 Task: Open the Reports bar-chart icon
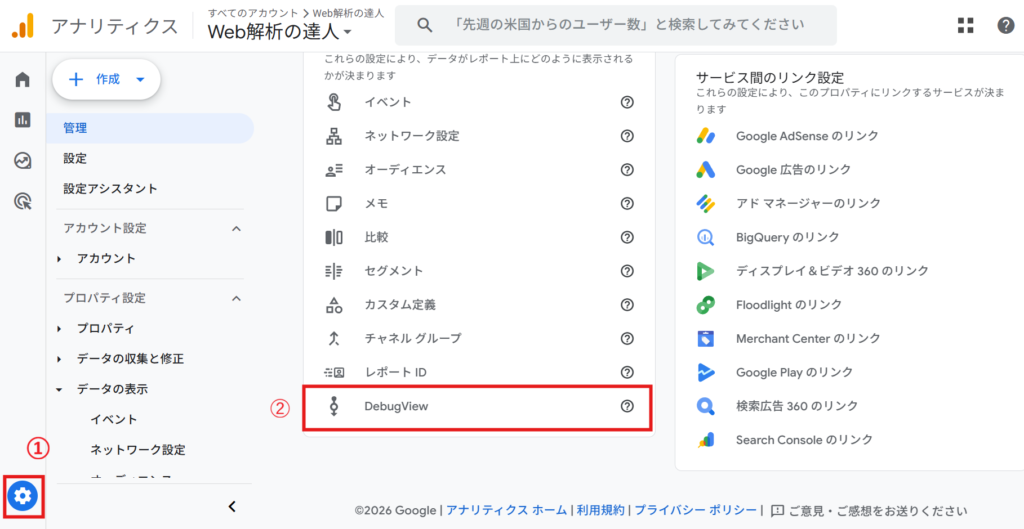[x=23, y=120]
